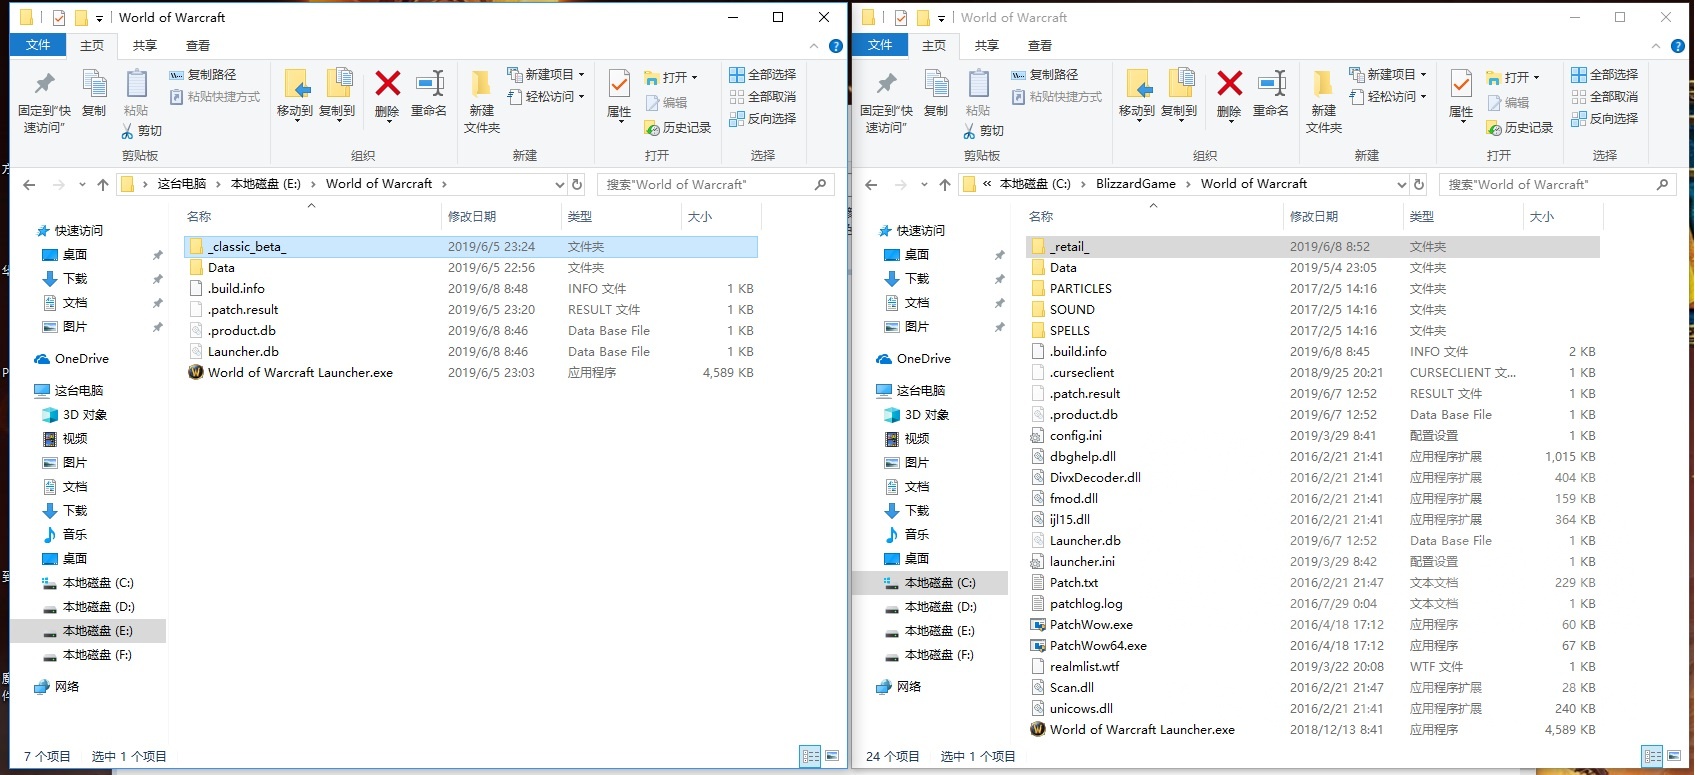Click Invert selection in right window ribbon

click(x=1605, y=118)
